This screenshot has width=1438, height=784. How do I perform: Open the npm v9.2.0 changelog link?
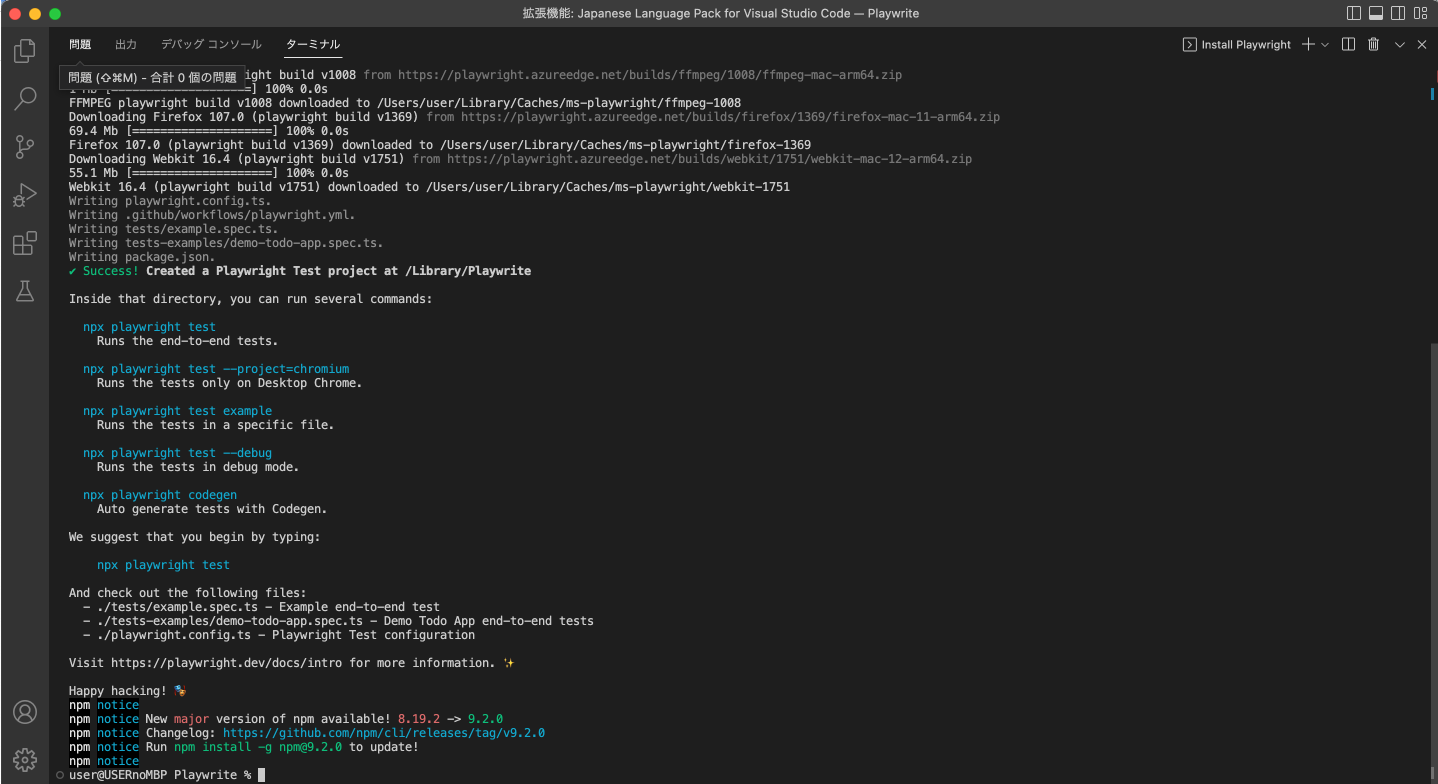click(384, 733)
